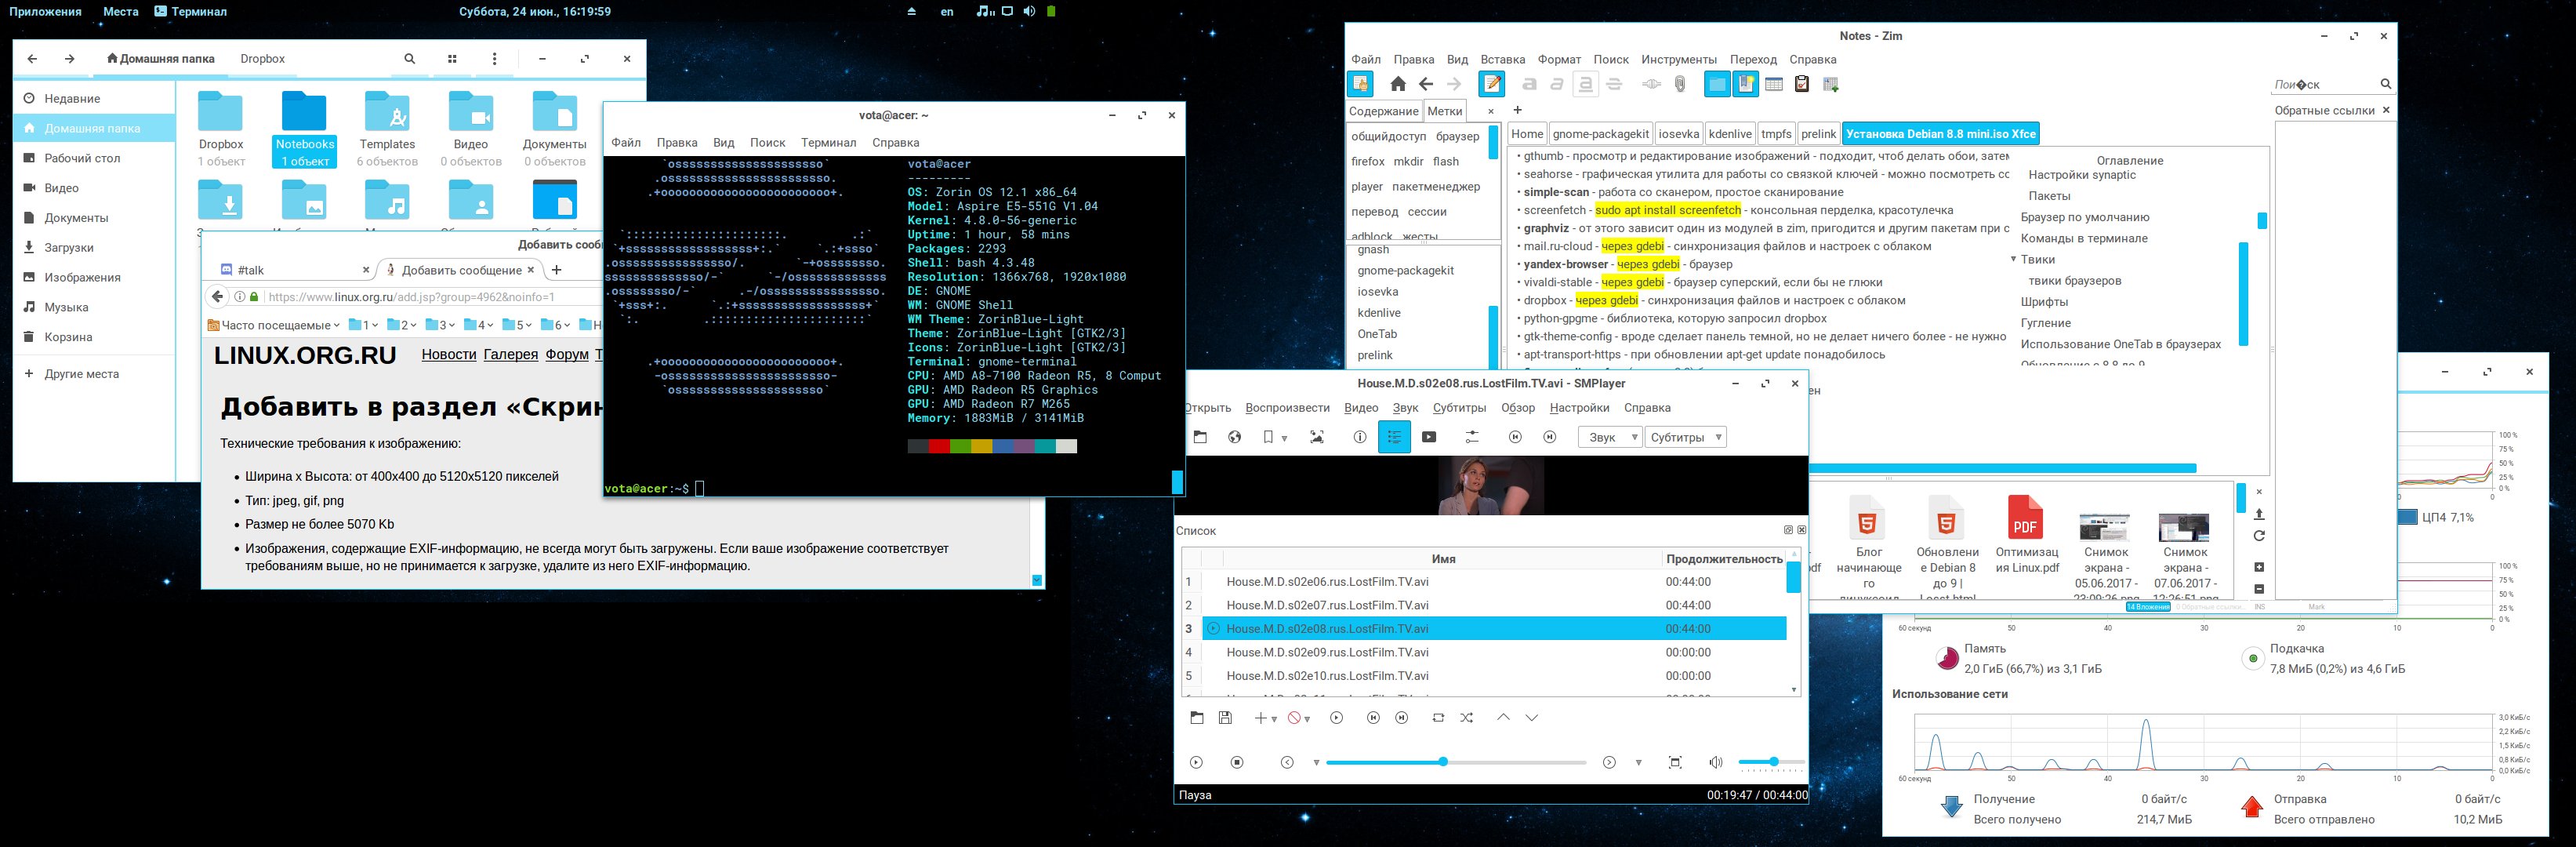
Task: Open Шрифты heading in Zim contents
Action: point(2044,302)
